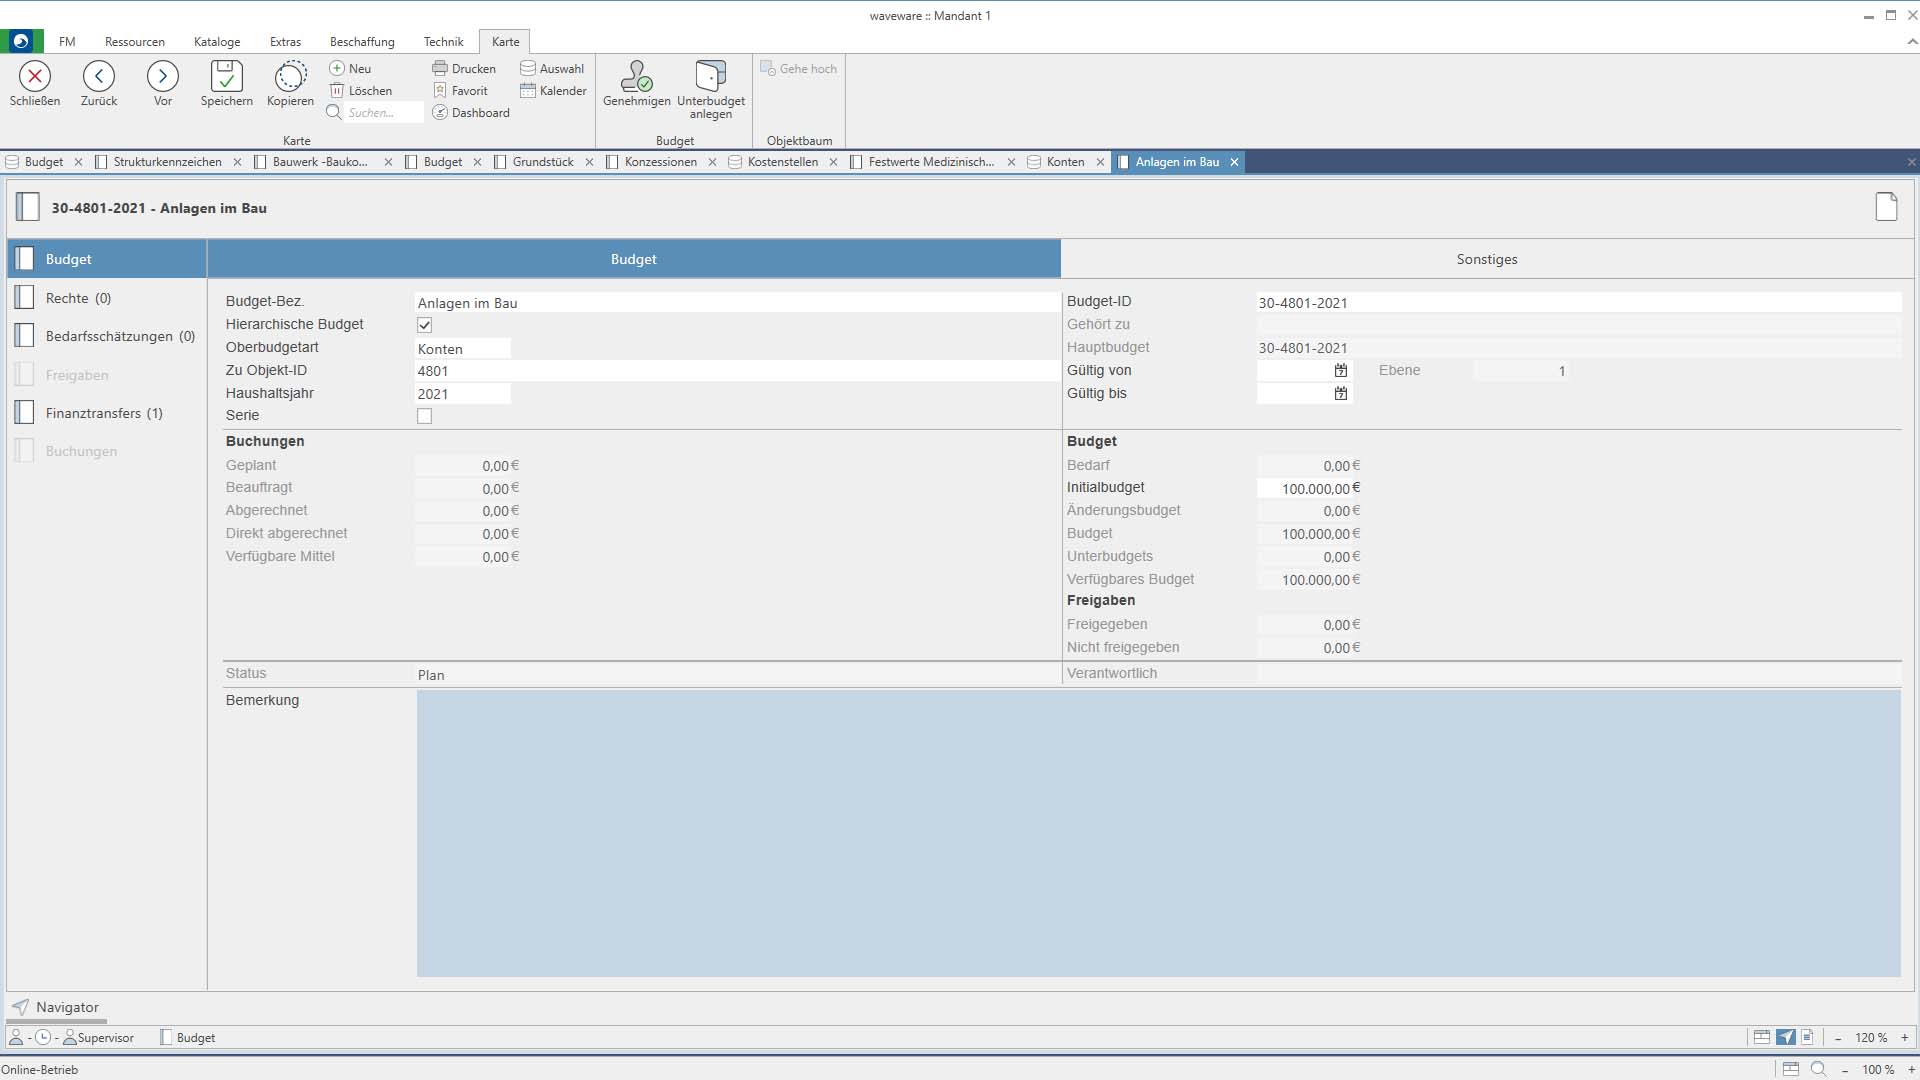The width and height of the screenshot is (1920, 1080).
Task: Click the Kopieren icon
Action: [290, 77]
